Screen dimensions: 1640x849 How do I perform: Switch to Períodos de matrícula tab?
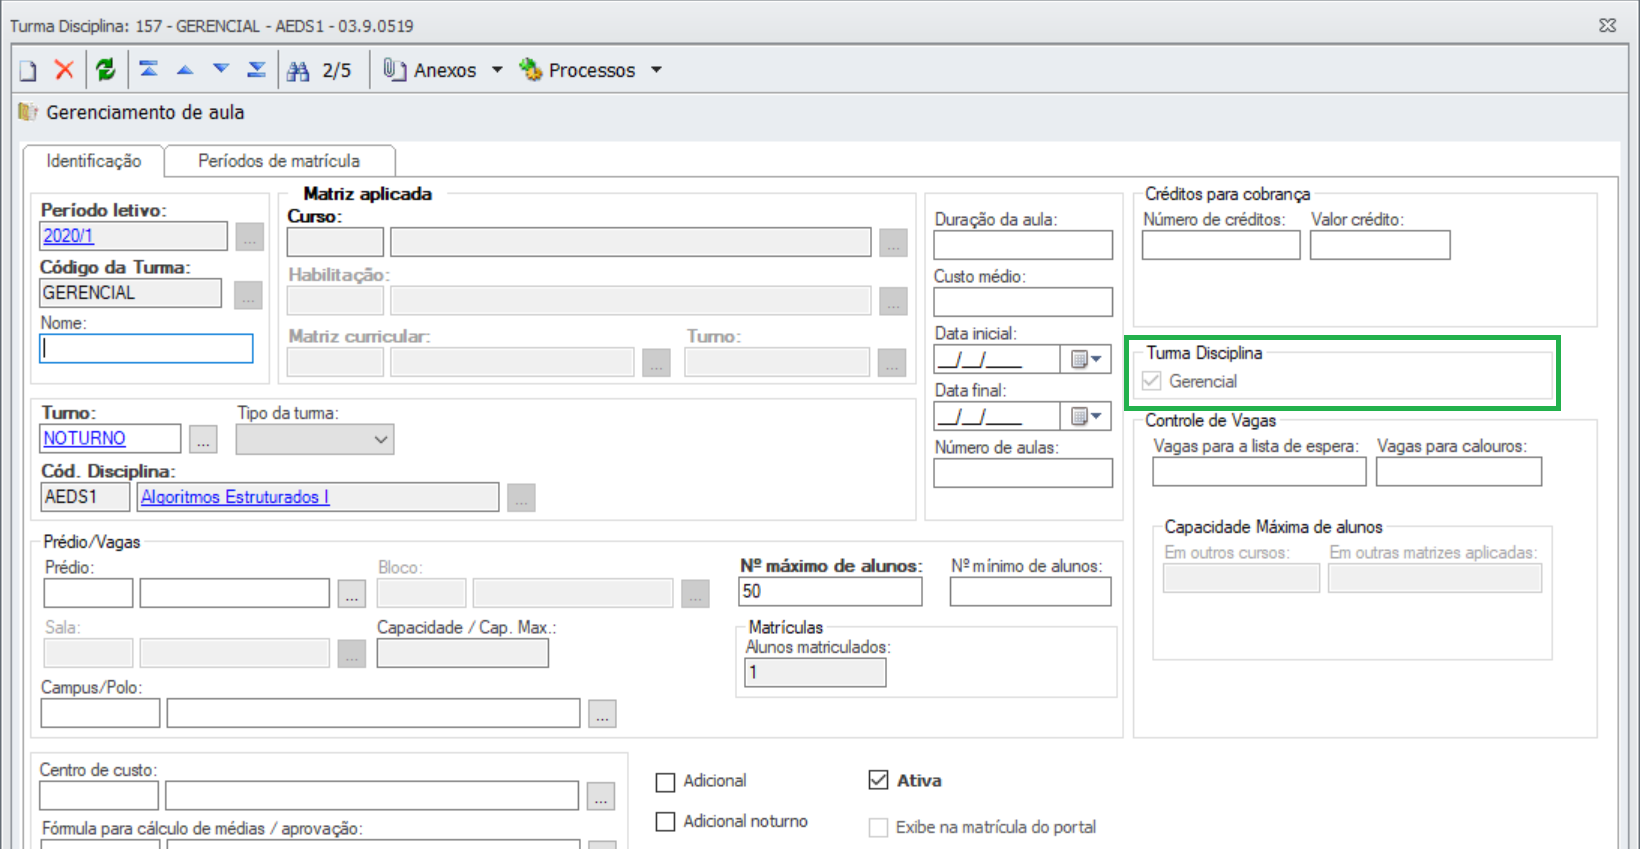[x=279, y=161]
